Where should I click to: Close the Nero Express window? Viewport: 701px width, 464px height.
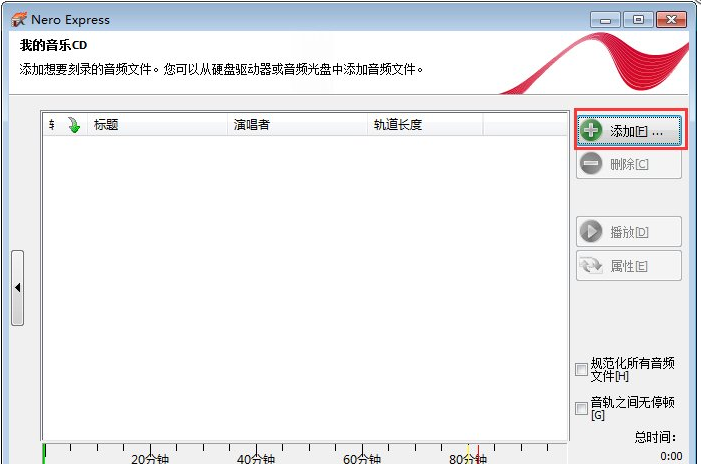pos(671,20)
